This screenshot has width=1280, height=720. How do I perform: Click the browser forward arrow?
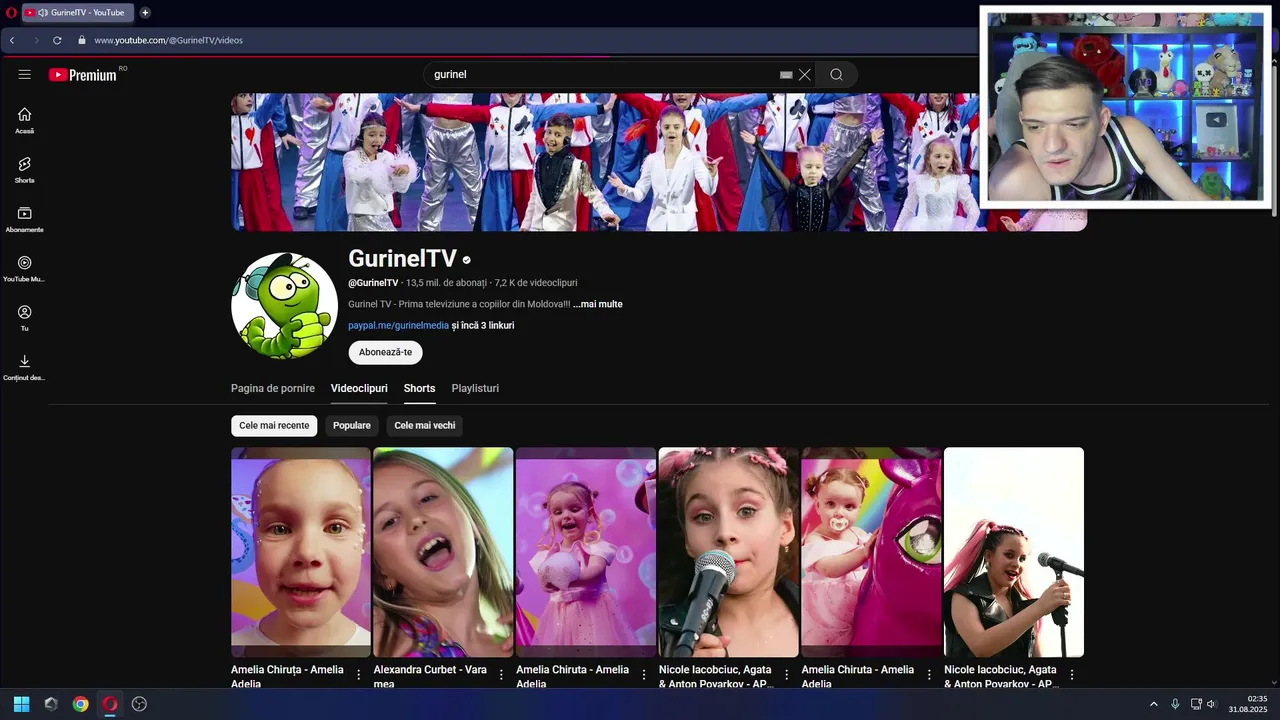click(36, 40)
